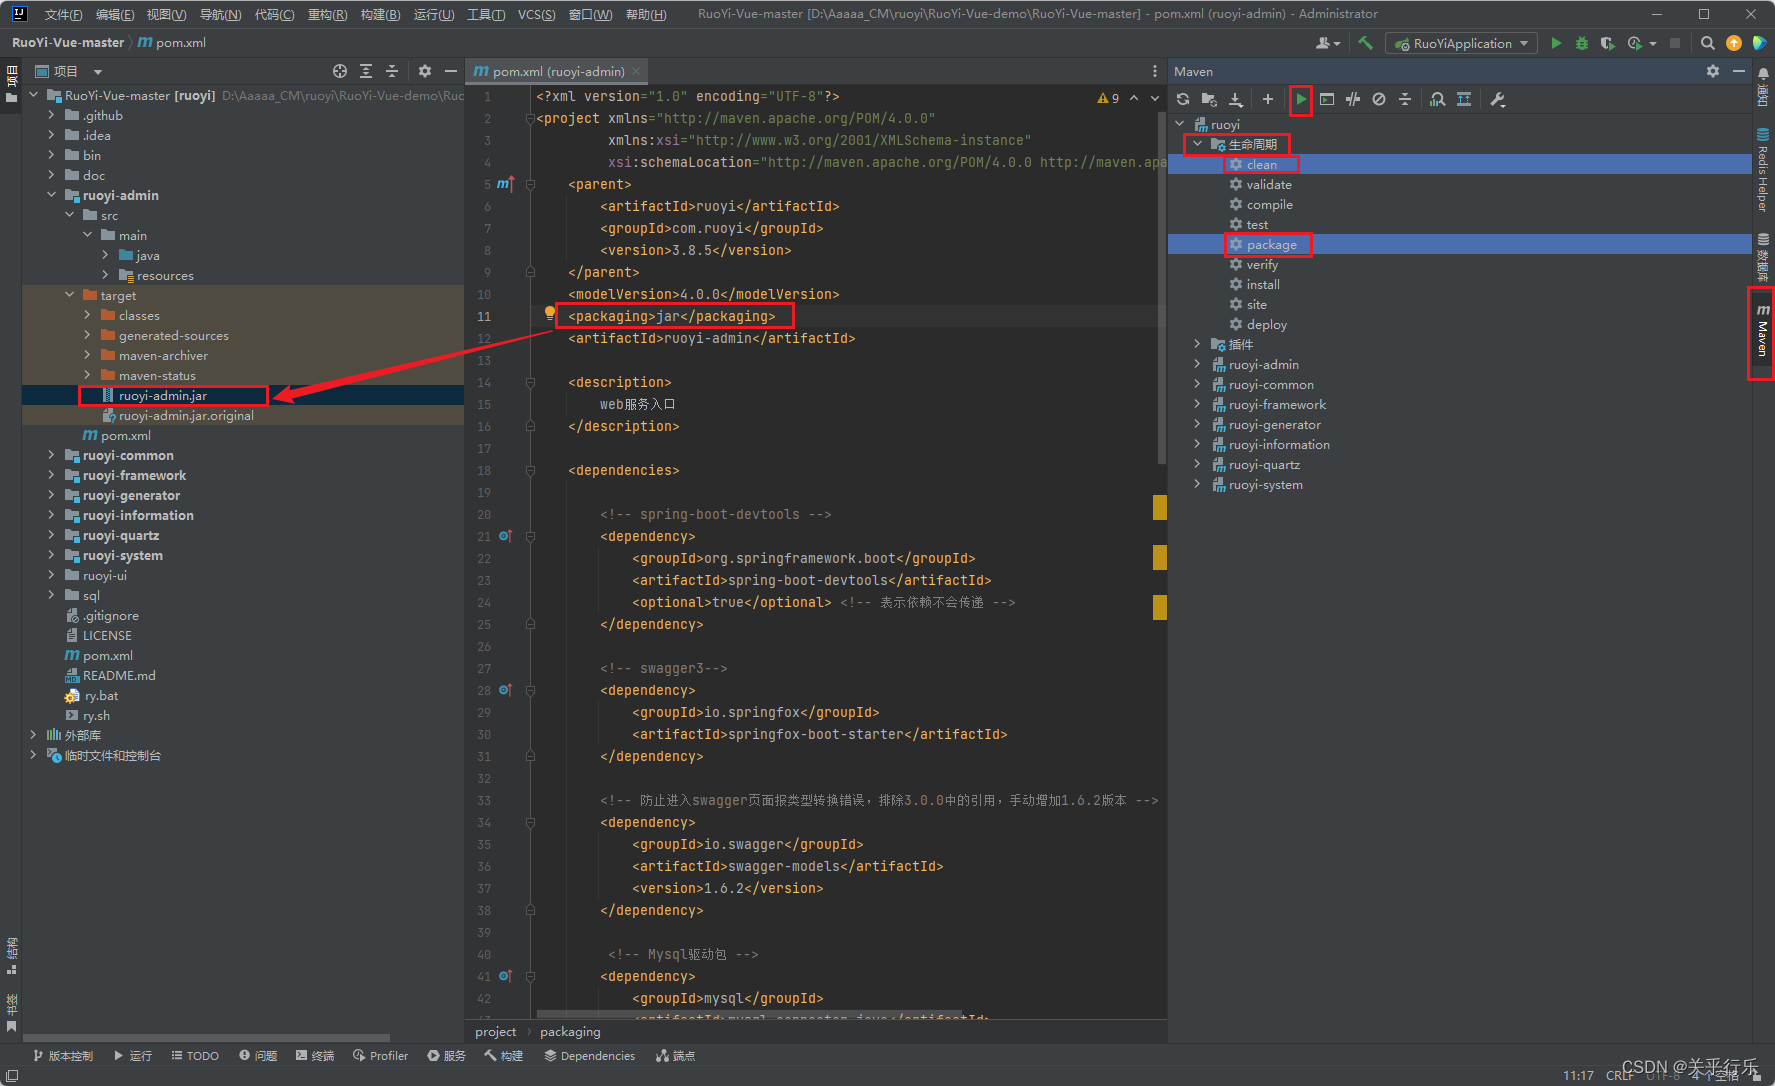
Task: Collapse the ruoyi-admin folder in Project tree
Action: [x=51, y=195]
